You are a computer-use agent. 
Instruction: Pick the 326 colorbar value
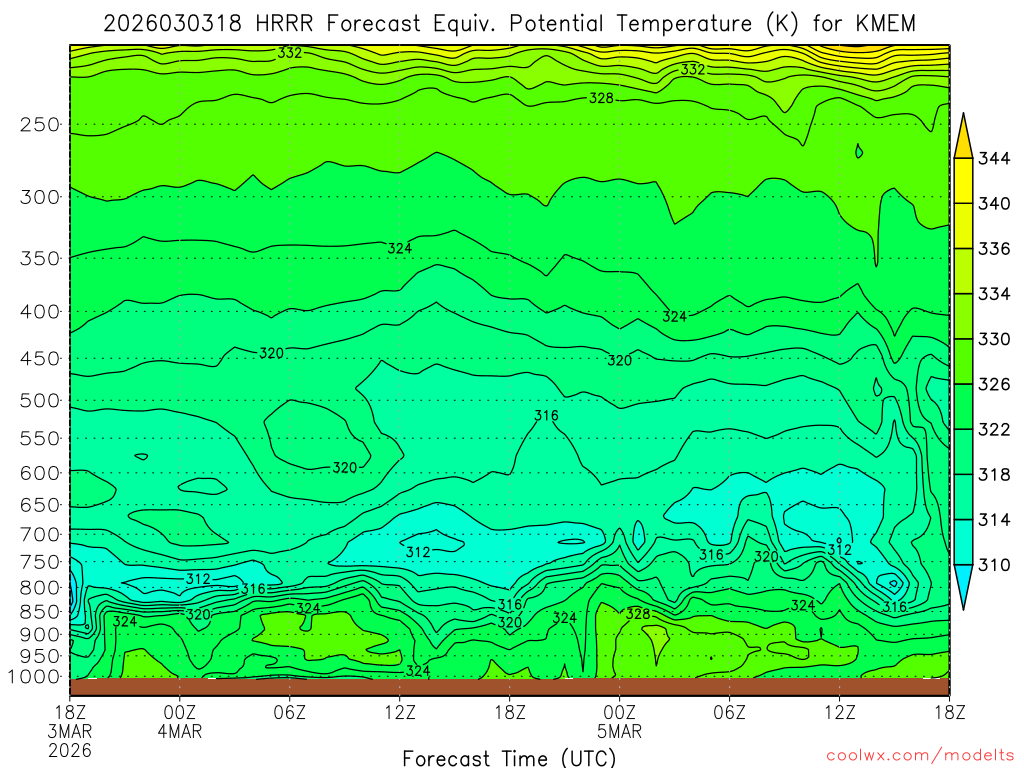tap(994, 384)
